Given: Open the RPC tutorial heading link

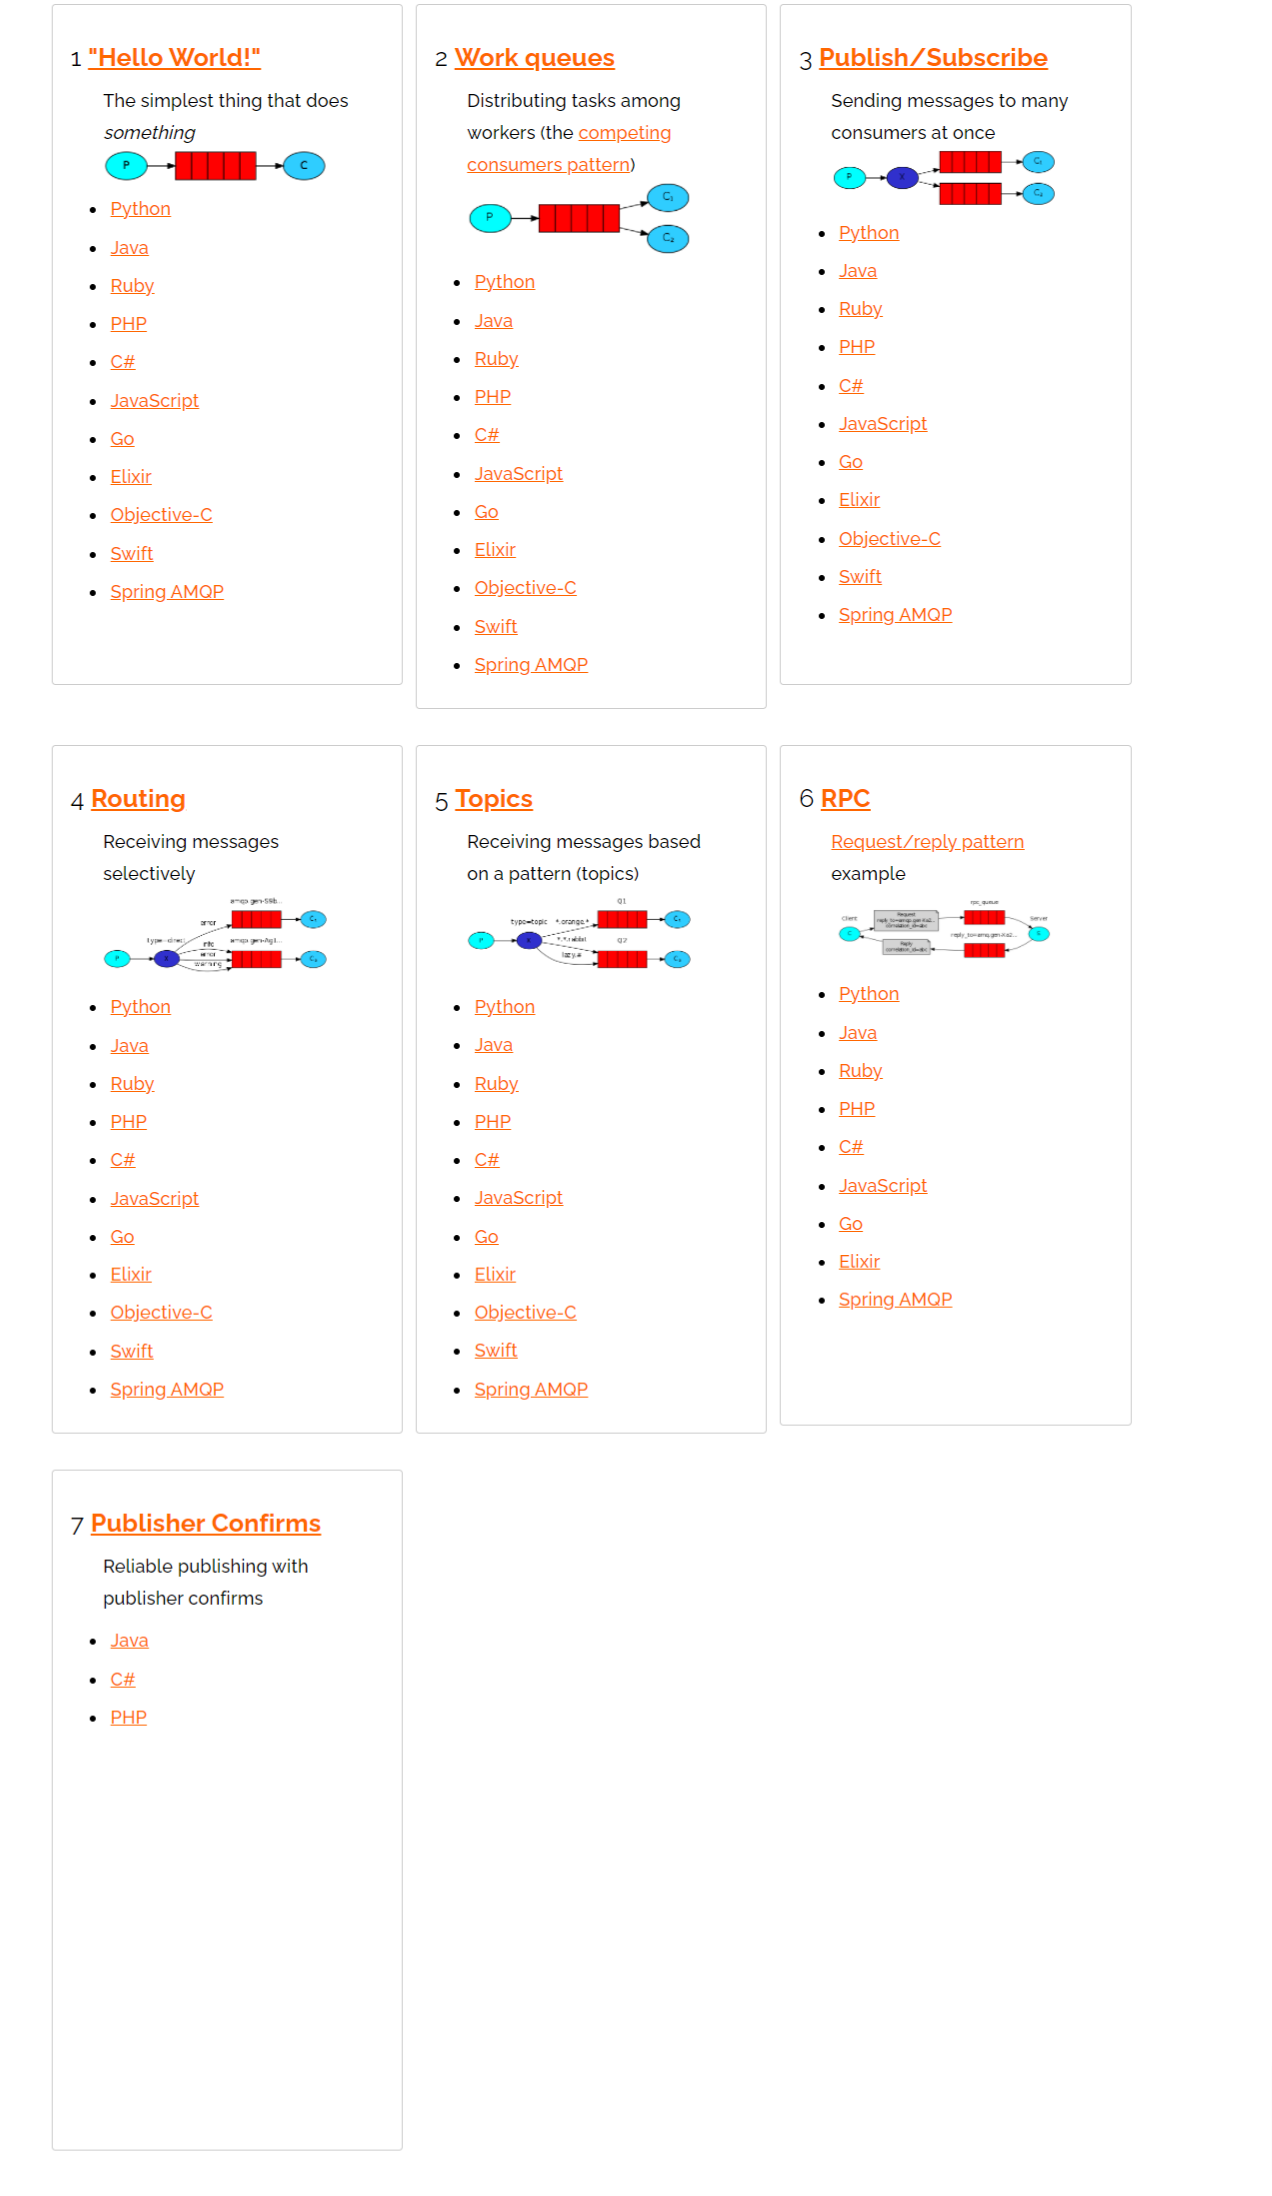Looking at the screenshot, I should pos(844,799).
